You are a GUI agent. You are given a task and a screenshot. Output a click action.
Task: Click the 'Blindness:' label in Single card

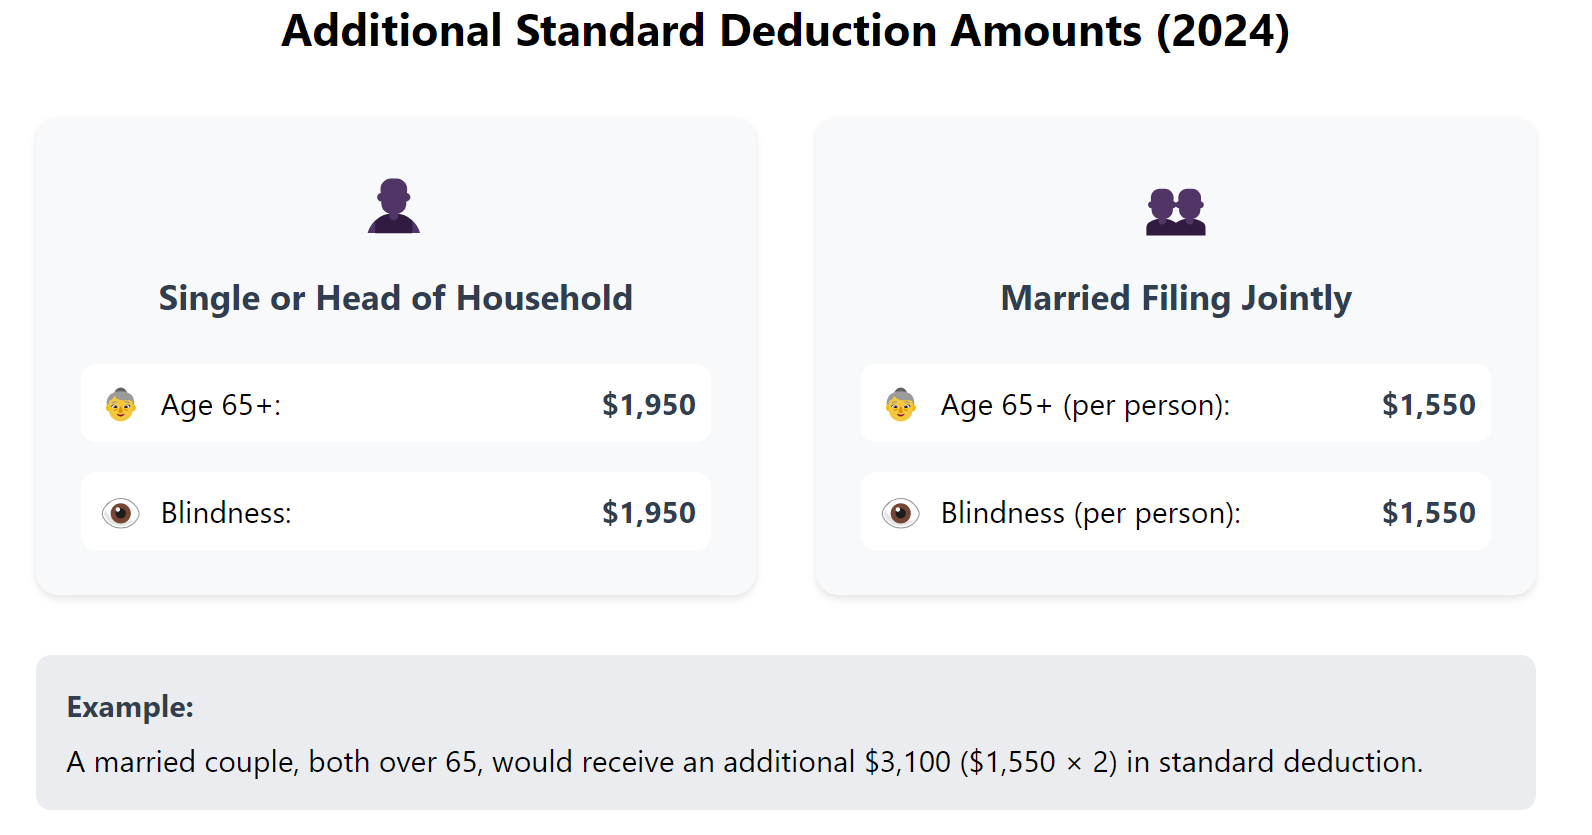coord(226,513)
